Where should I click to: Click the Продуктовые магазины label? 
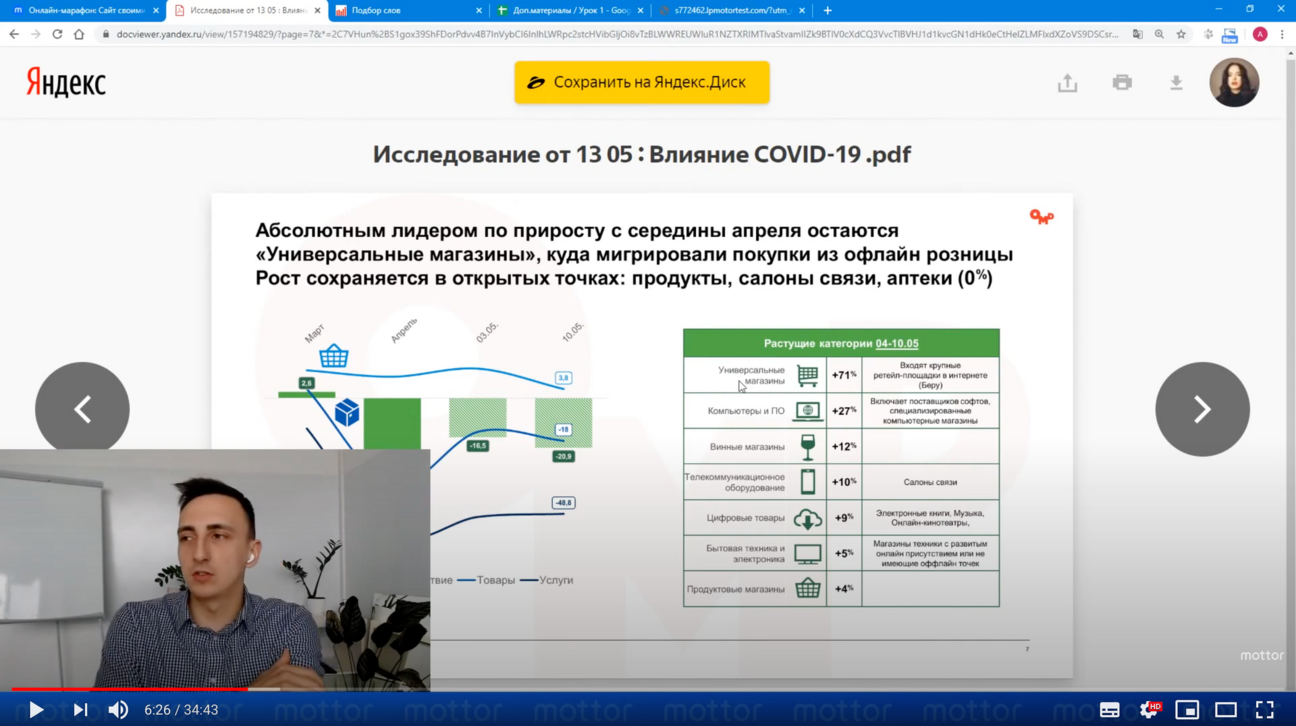[736, 589]
